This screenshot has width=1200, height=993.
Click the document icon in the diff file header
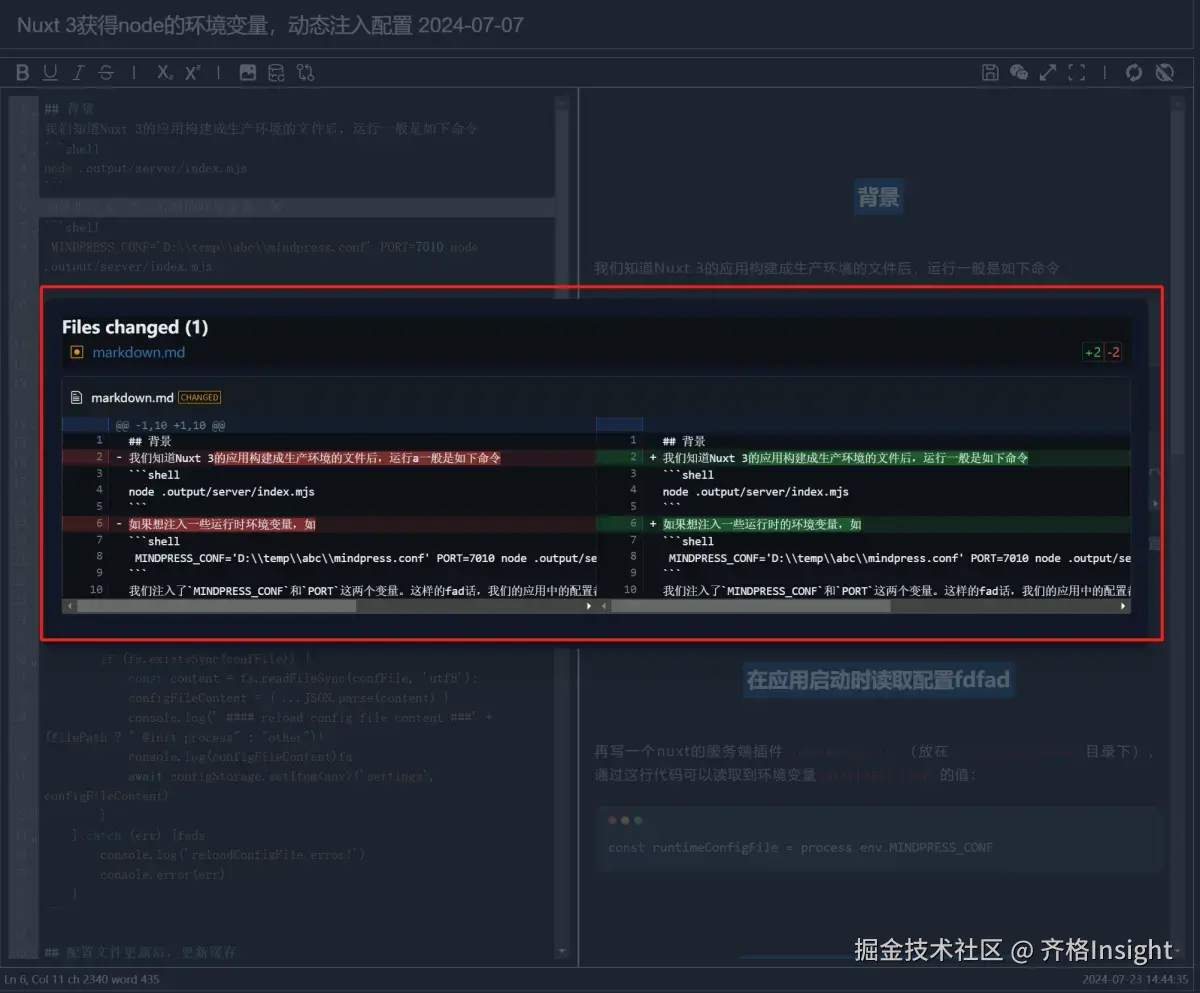[76, 398]
